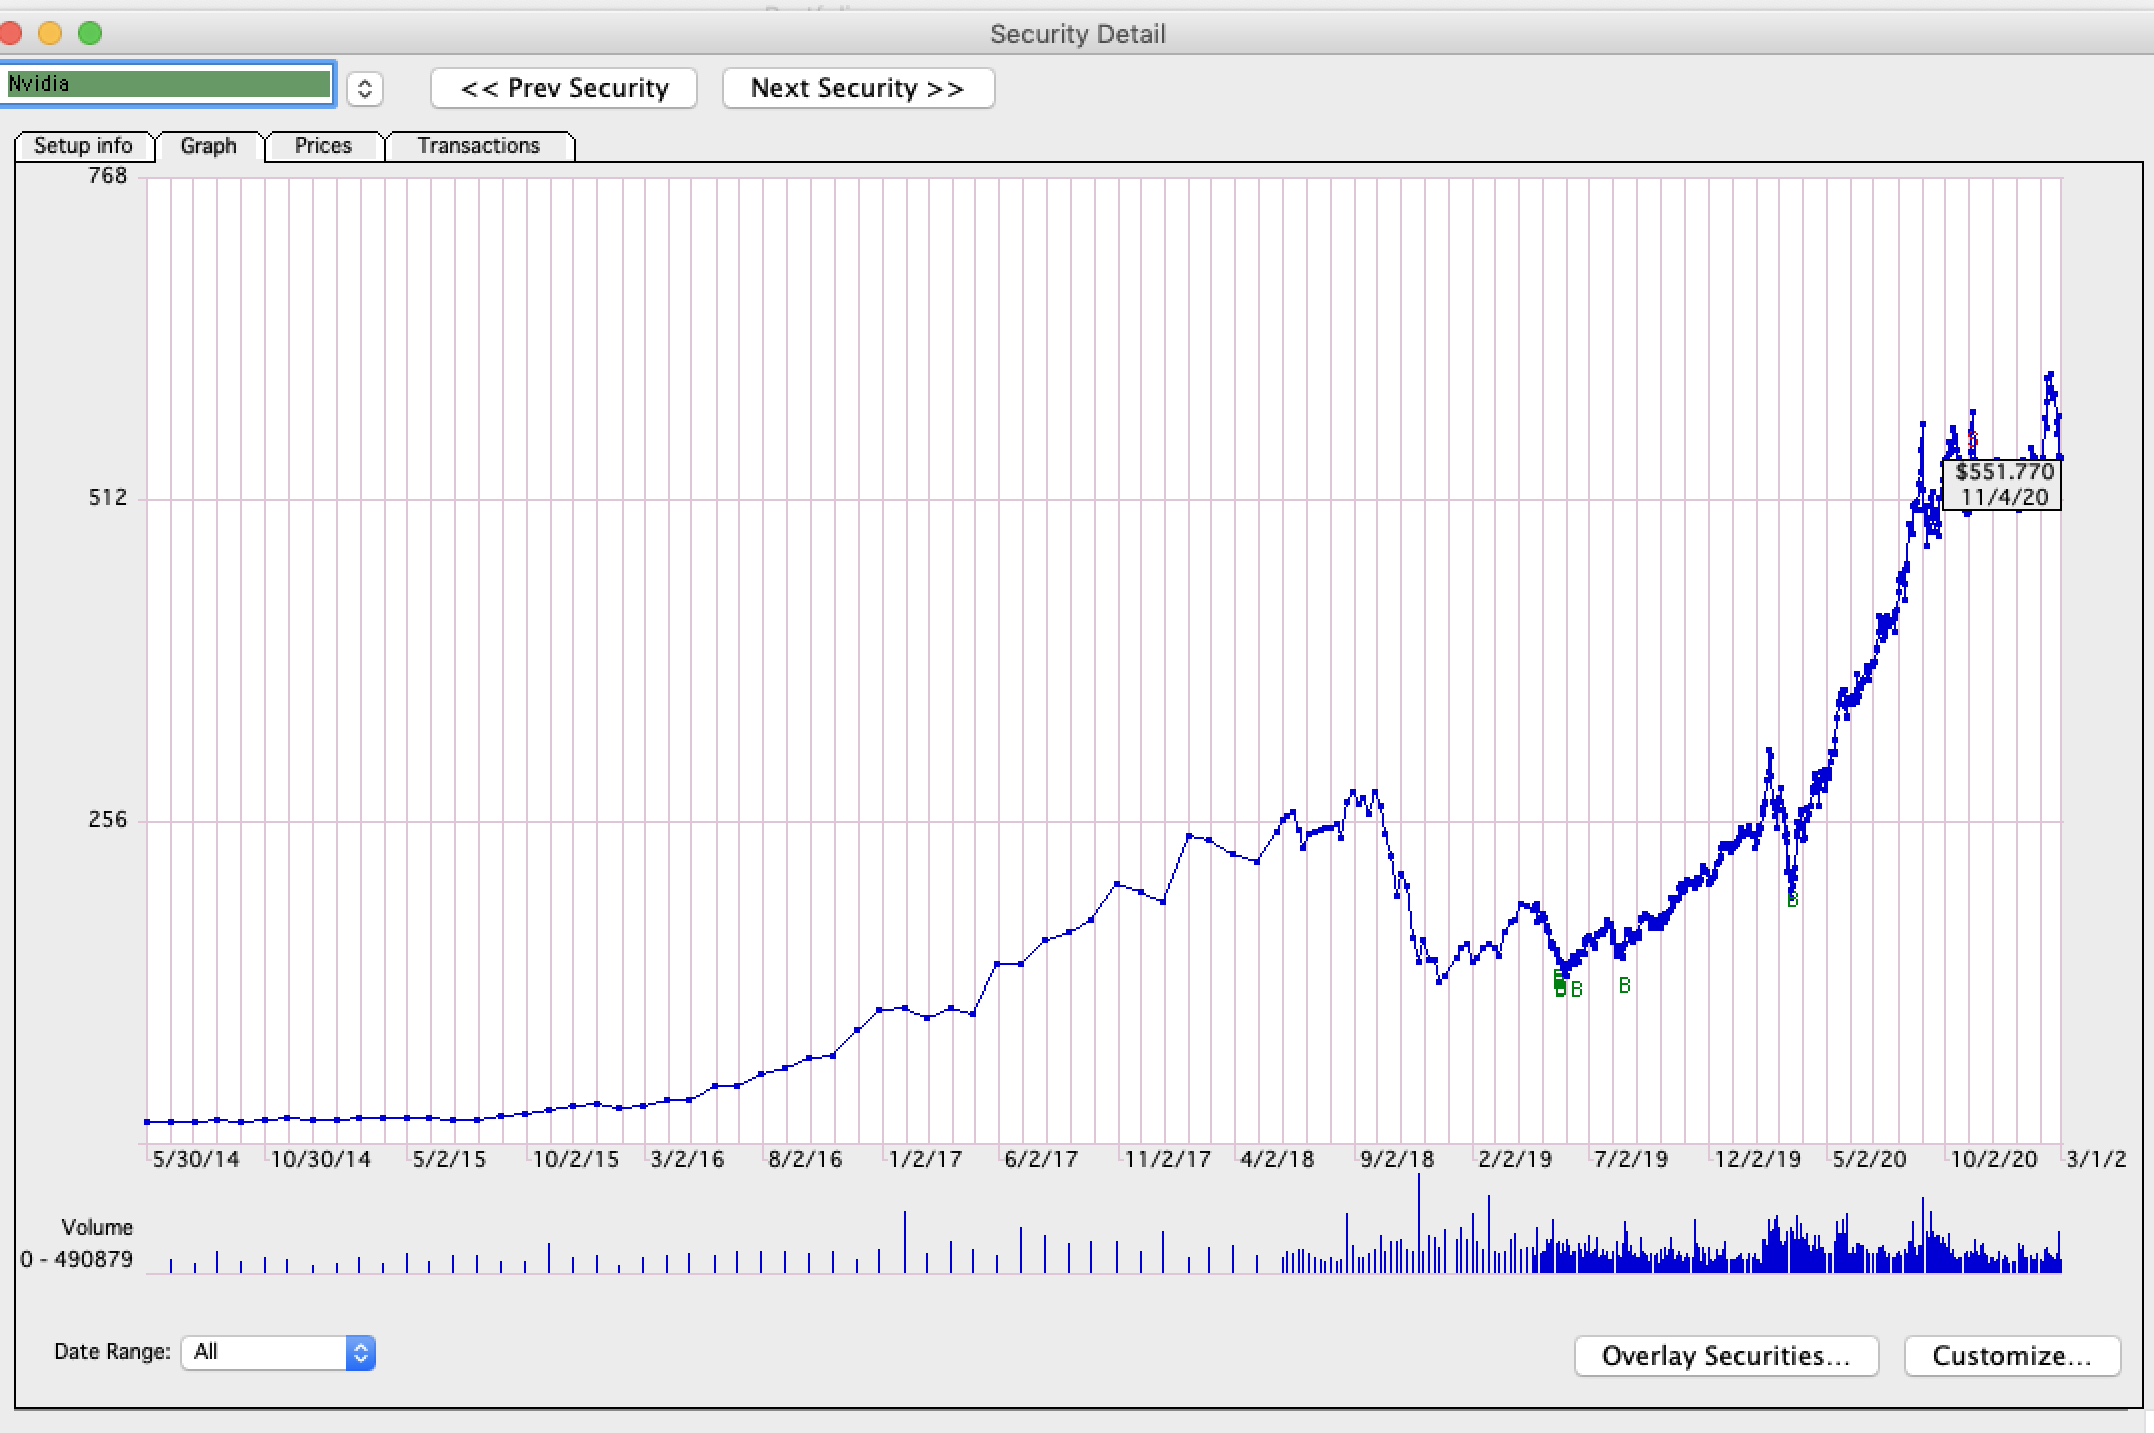The height and width of the screenshot is (1433, 2154).
Task: Click the Prev Security button
Action: click(563, 88)
